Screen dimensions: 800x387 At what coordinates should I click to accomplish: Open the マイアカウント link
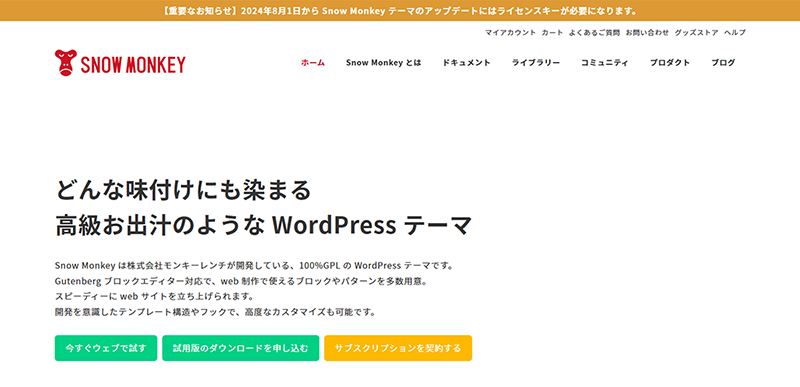(x=510, y=33)
